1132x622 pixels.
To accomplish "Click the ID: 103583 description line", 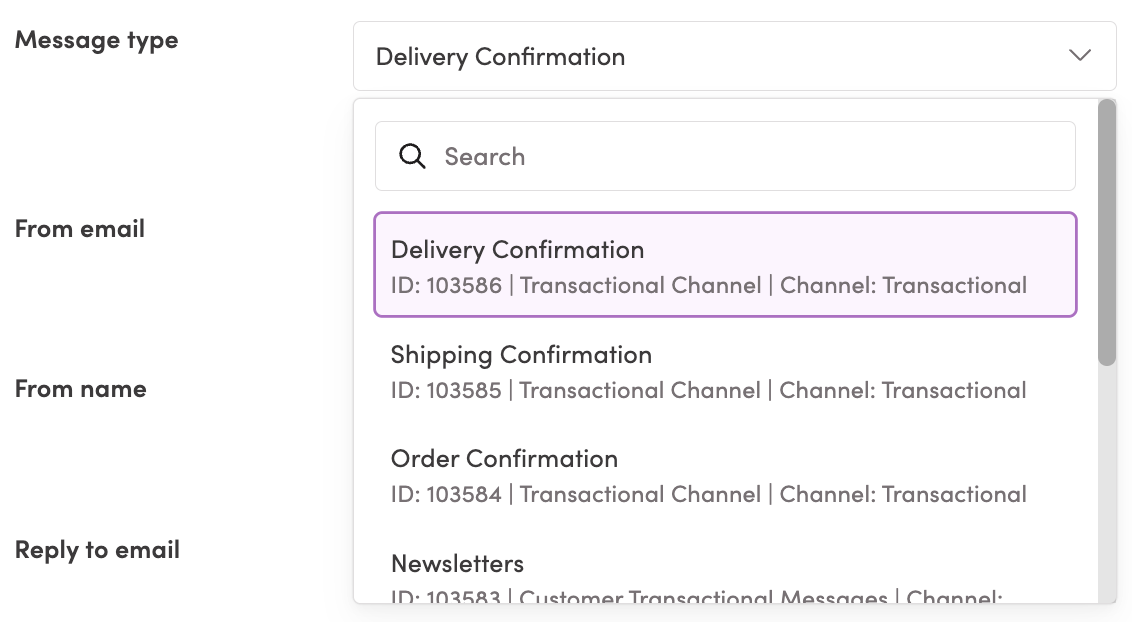I will pyautogui.click(x=696, y=598).
